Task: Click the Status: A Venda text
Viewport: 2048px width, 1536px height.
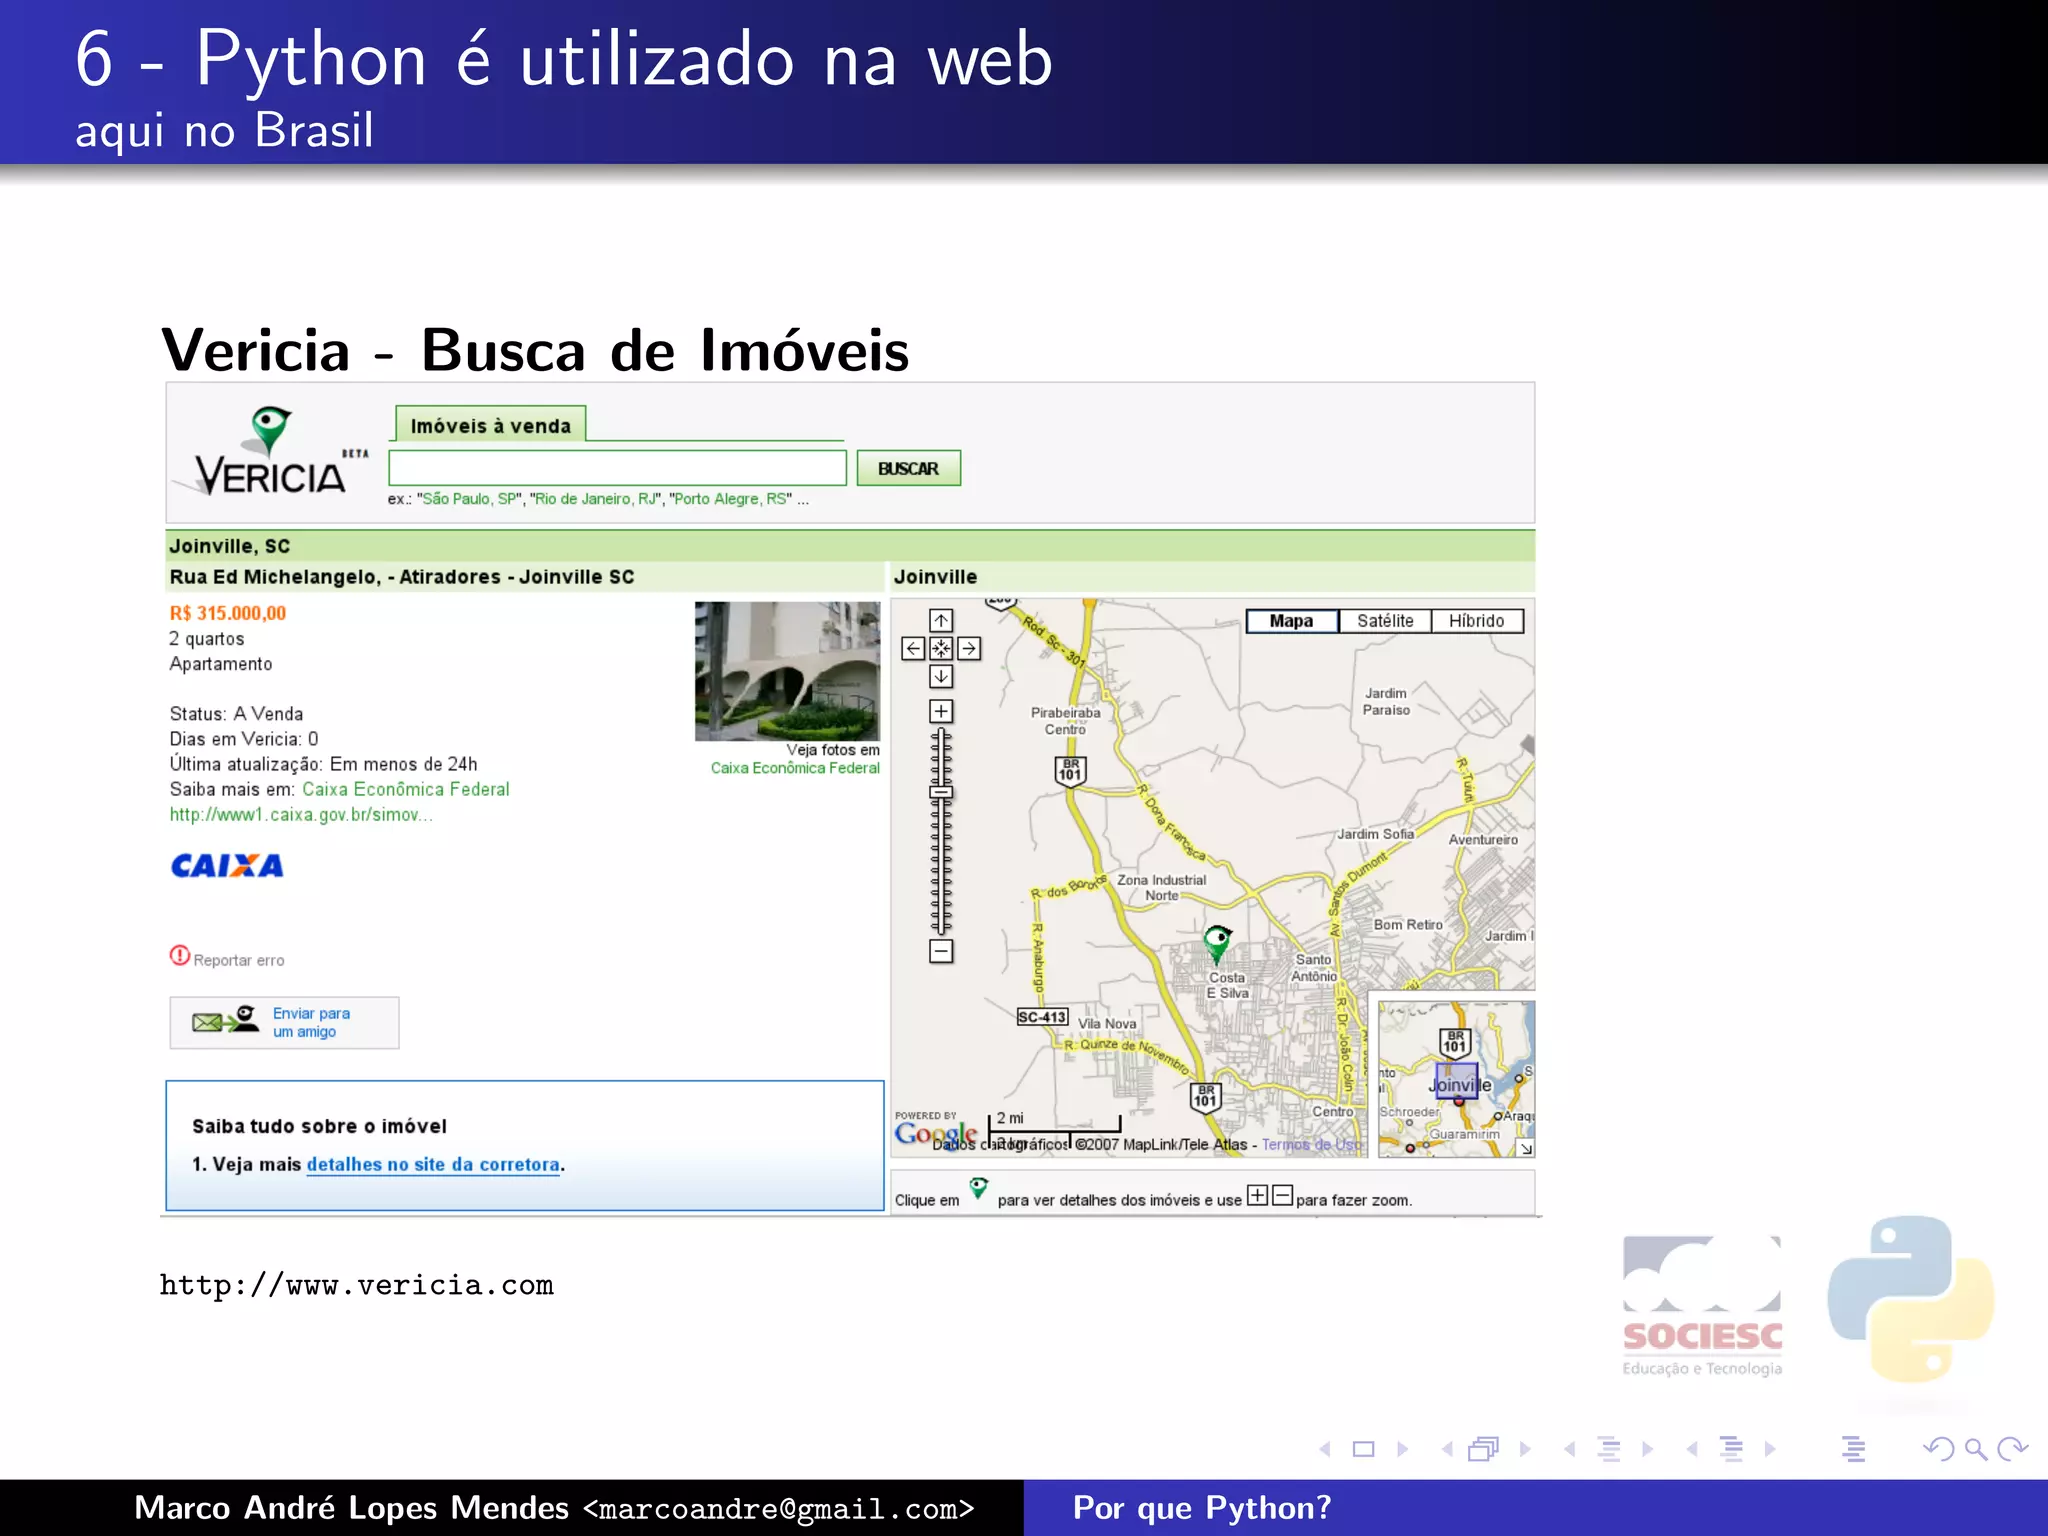Action: click(x=236, y=714)
